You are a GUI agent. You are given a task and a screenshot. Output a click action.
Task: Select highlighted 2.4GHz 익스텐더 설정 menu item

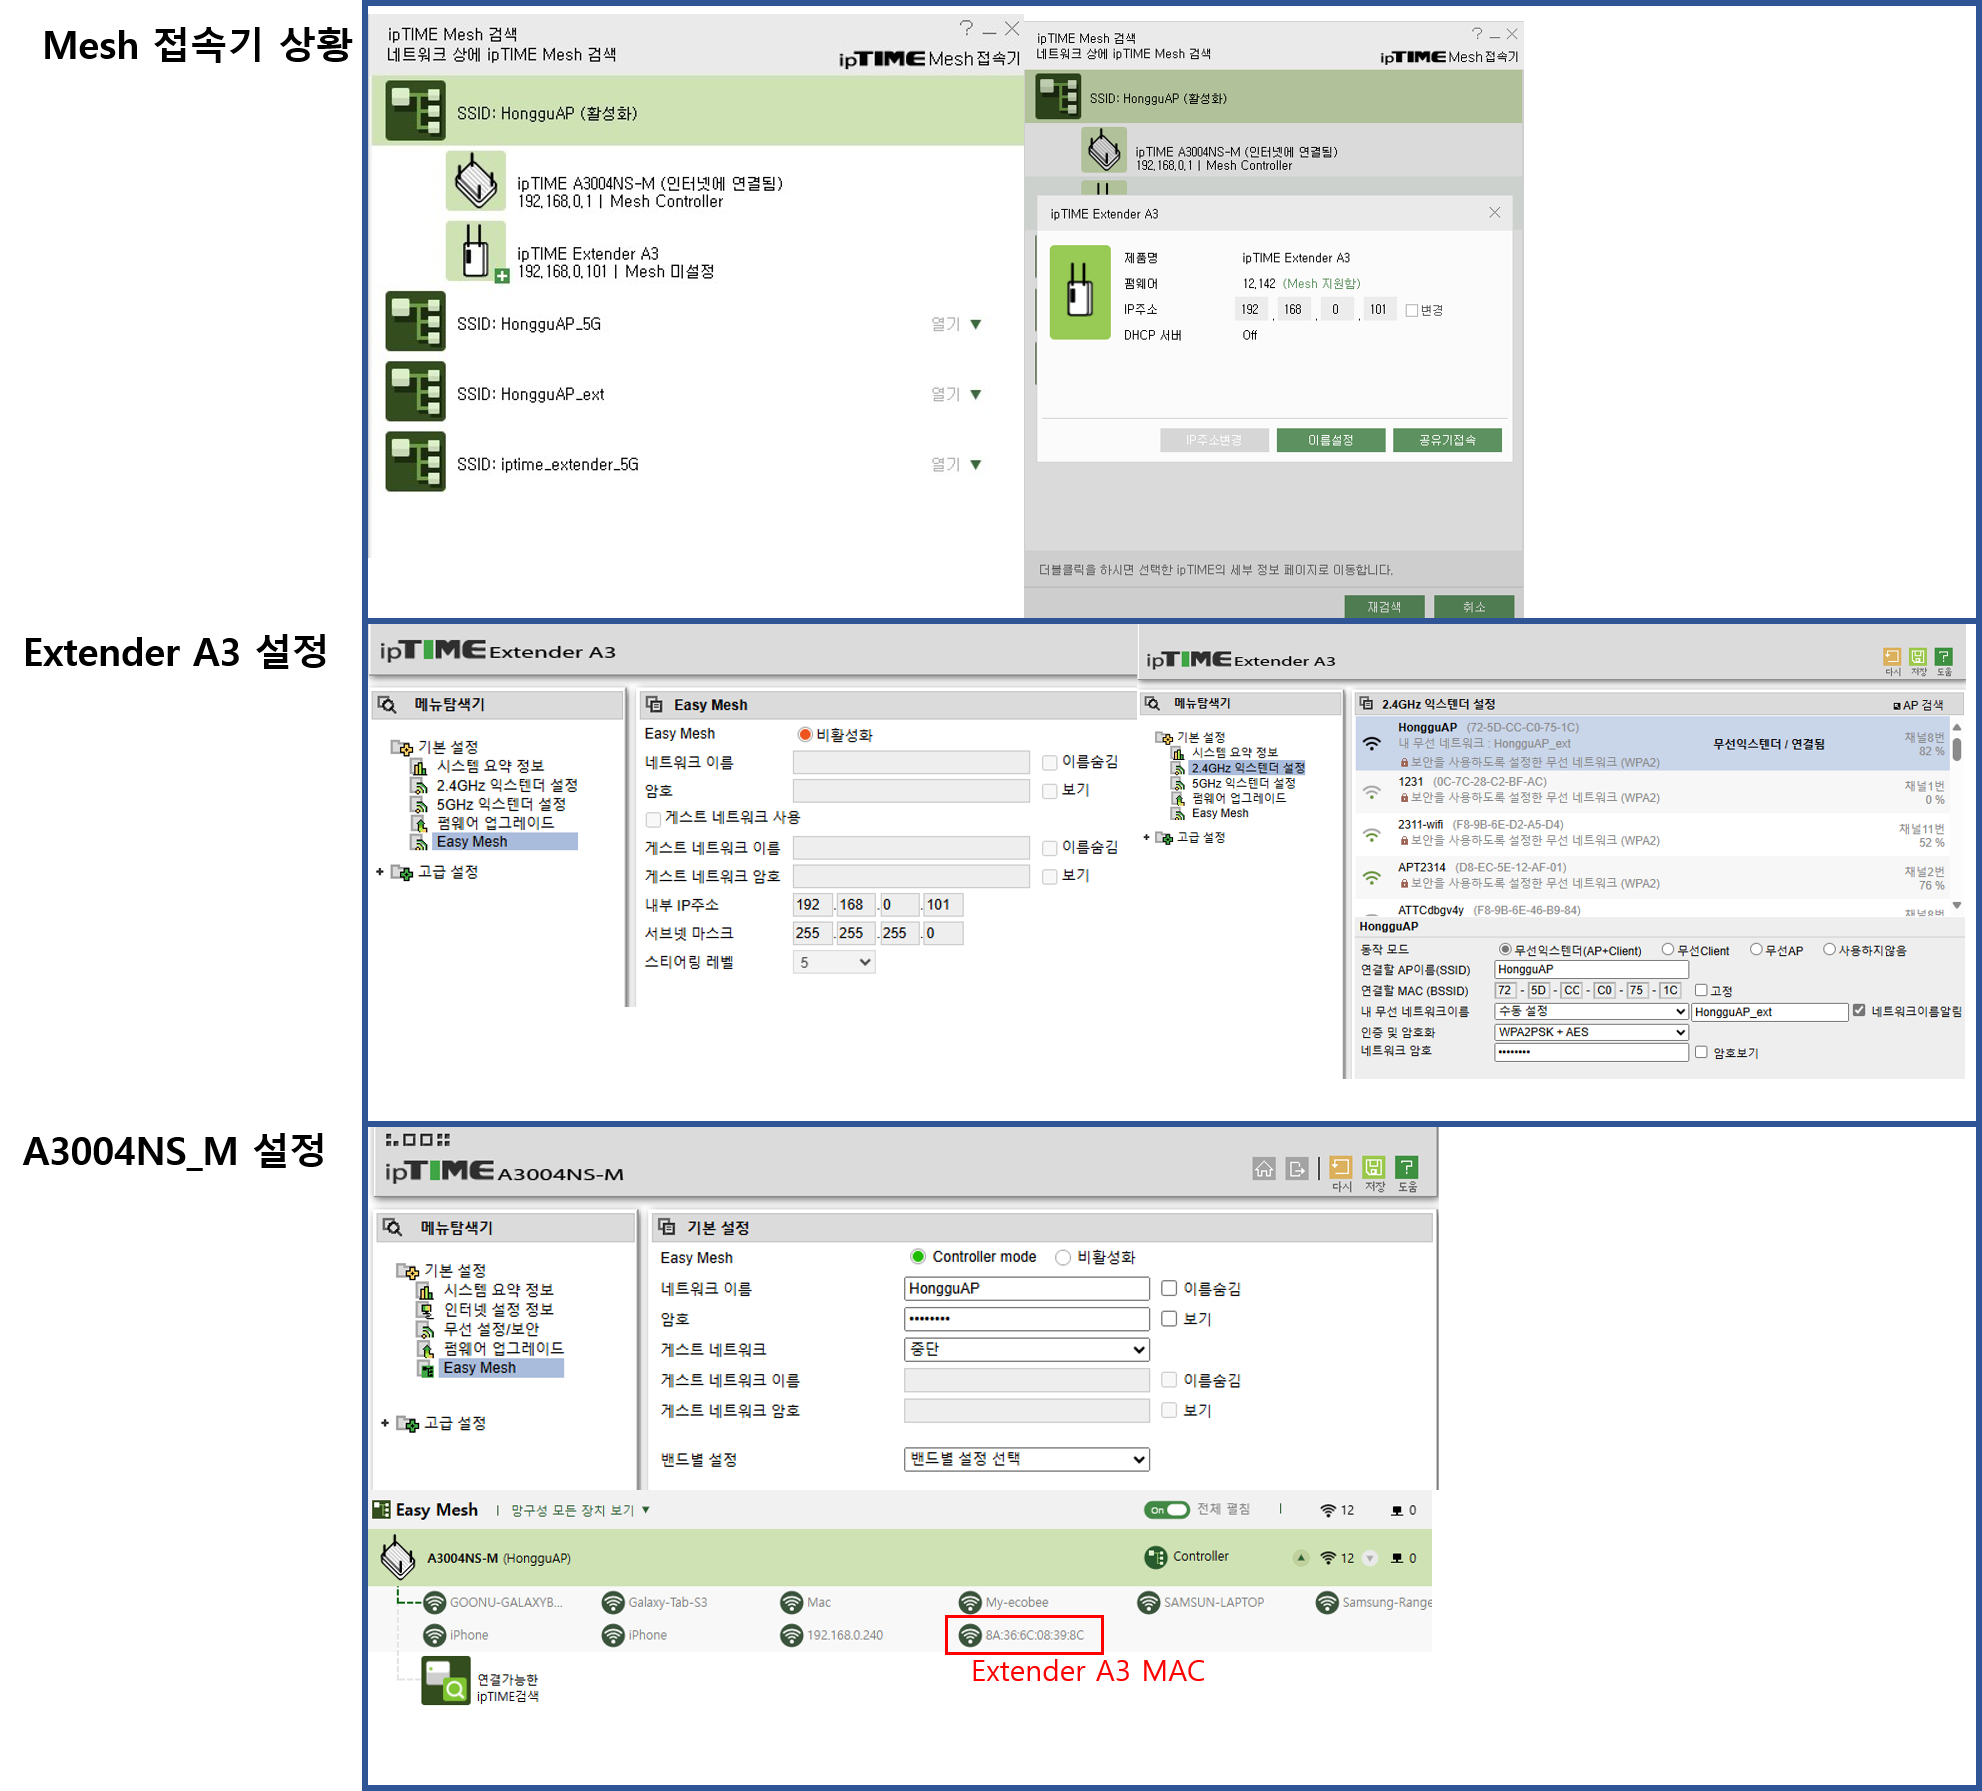click(x=1248, y=768)
